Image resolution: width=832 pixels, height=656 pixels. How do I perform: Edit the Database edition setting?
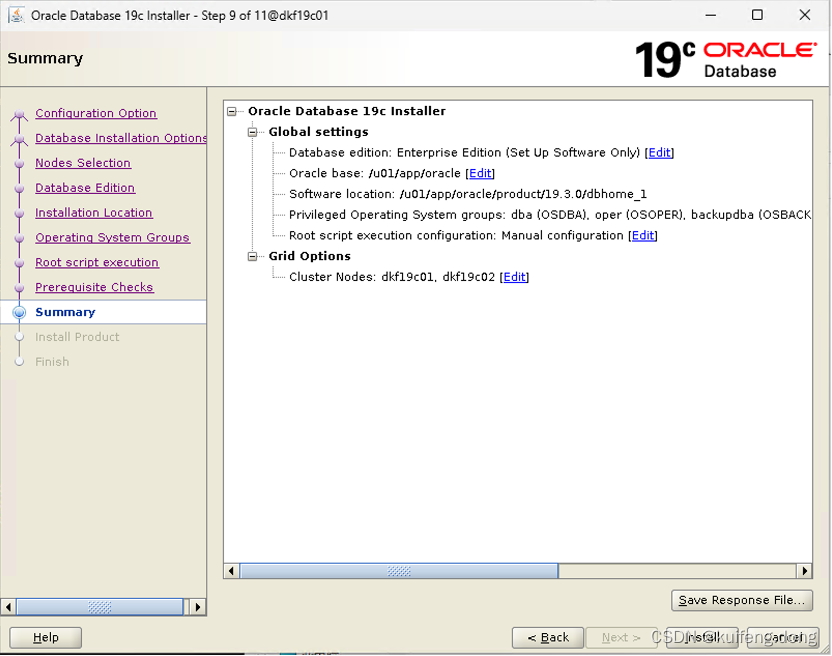point(659,153)
